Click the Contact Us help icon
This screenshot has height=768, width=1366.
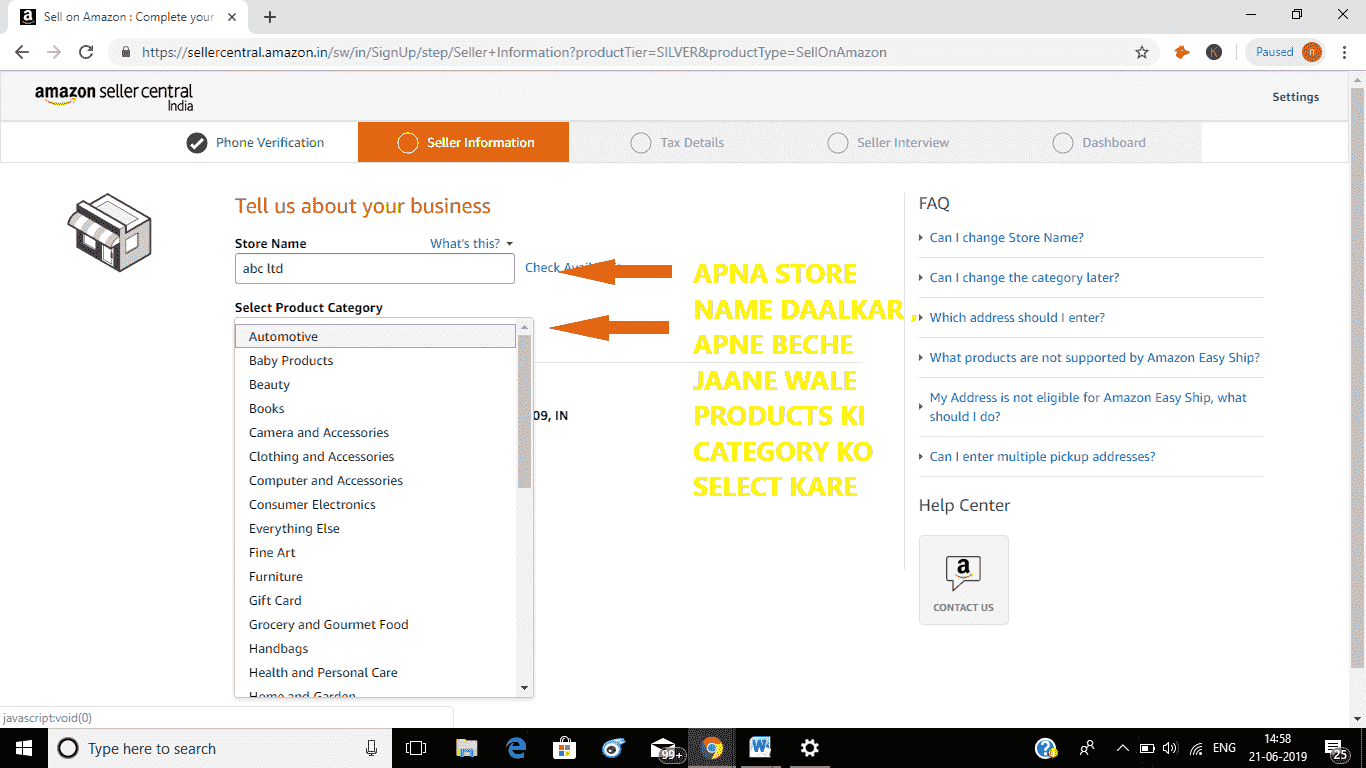964,580
